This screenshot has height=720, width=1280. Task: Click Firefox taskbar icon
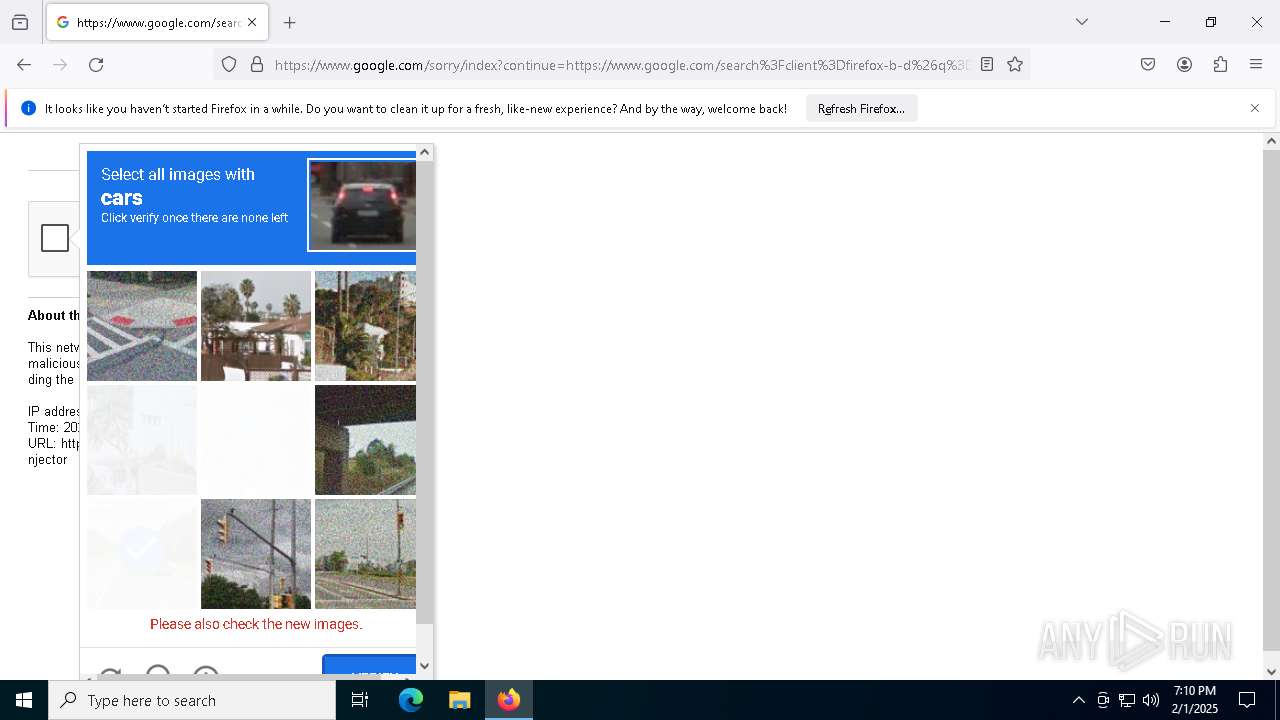tap(509, 700)
